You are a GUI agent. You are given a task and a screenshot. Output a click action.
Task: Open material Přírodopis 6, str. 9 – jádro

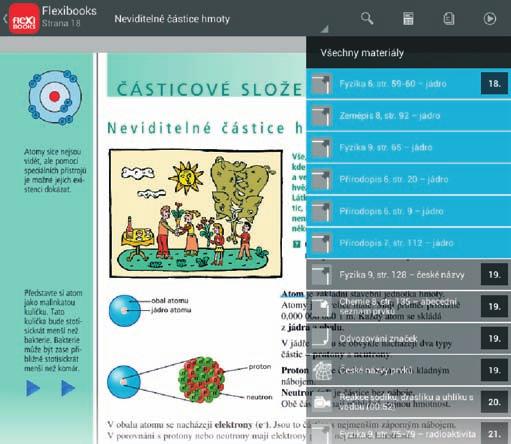click(408, 211)
